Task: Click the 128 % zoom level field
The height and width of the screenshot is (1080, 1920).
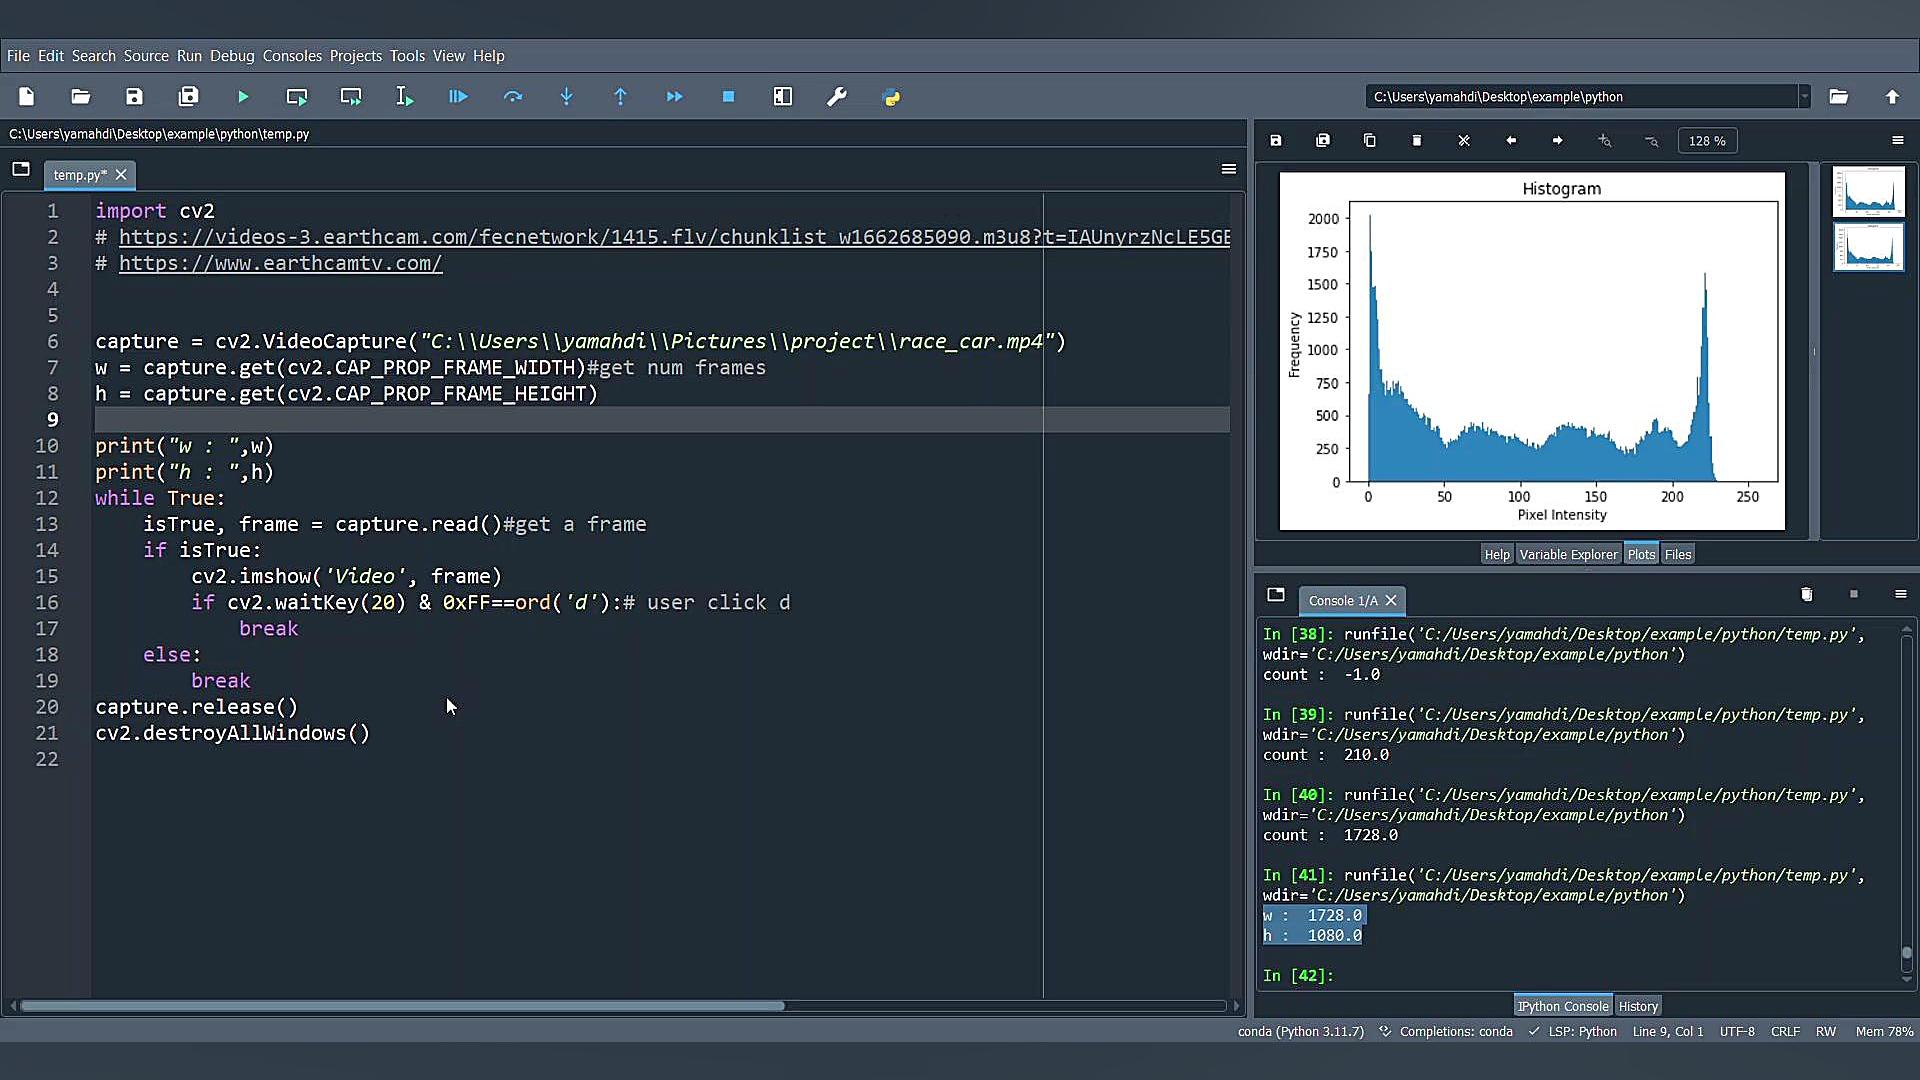Action: 1707,141
